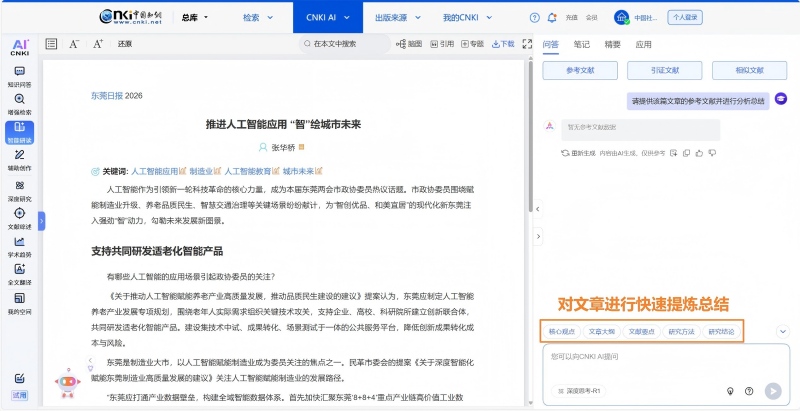Switch to the 摘要 tab
Screen dimensions: 800x411
(x=612, y=44)
